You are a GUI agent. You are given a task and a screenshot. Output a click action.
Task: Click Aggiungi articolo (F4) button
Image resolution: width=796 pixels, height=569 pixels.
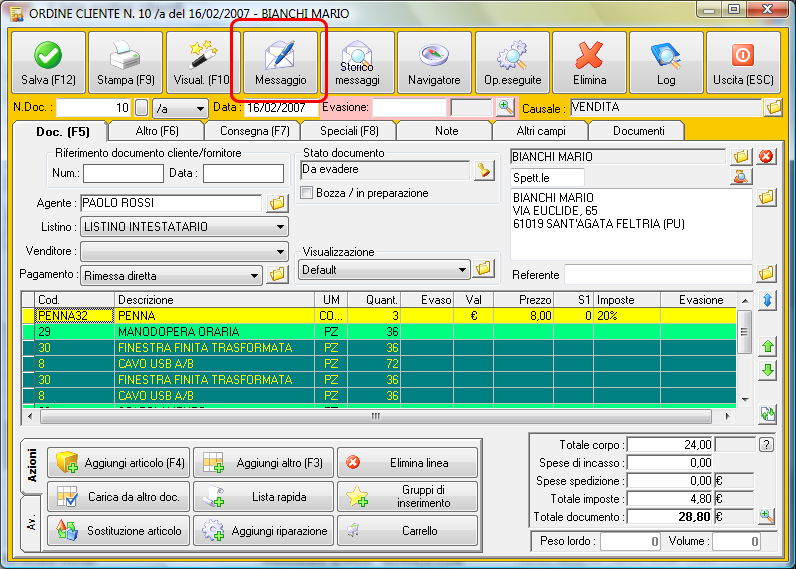pos(119,463)
